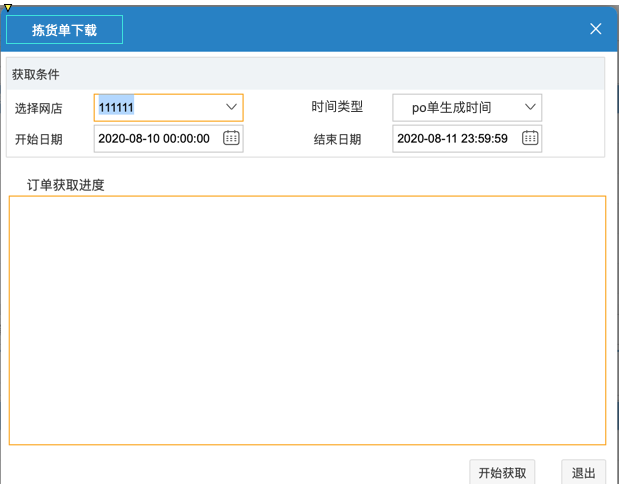Image resolution: width=619 pixels, height=484 pixels.
Task: Click the 结束日期 label
Action: point(337,139)
